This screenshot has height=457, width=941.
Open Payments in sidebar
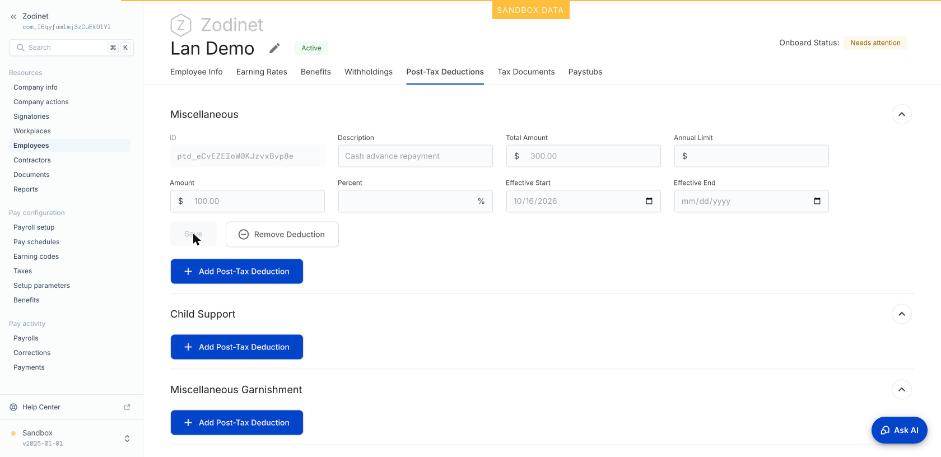(29, 367)
